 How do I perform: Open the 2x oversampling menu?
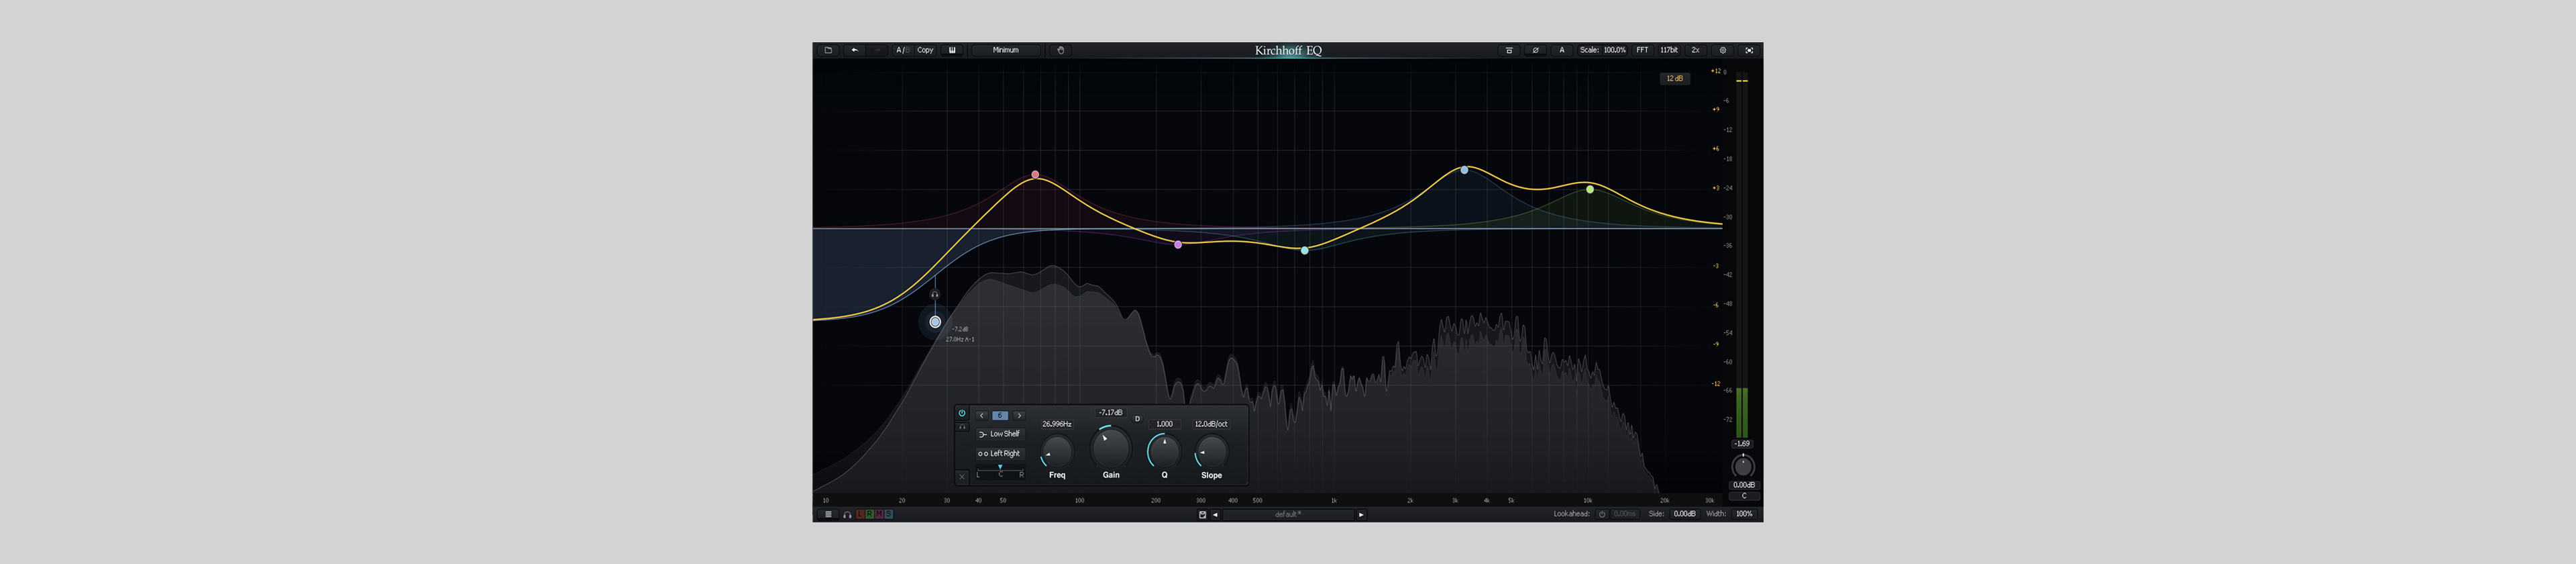coord(1695,50)
